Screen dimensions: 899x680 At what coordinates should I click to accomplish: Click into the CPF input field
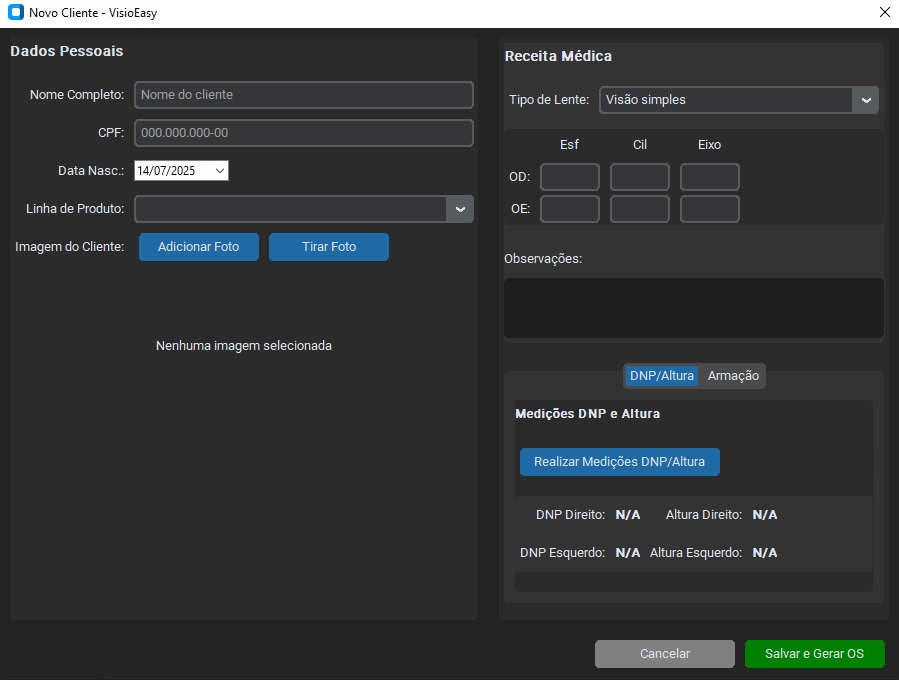[x=304, y=132]
